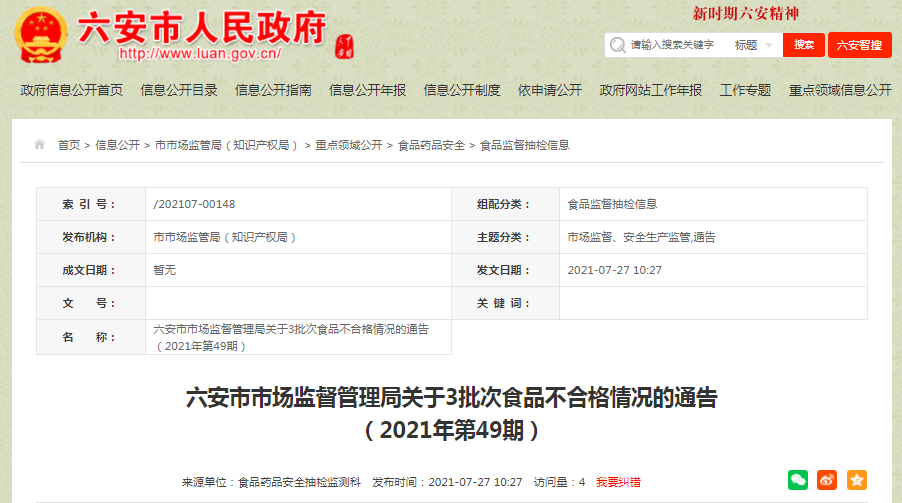Click the red seal stamp beside title
Viewport: 902px width, 503px height.
[345, 47]
